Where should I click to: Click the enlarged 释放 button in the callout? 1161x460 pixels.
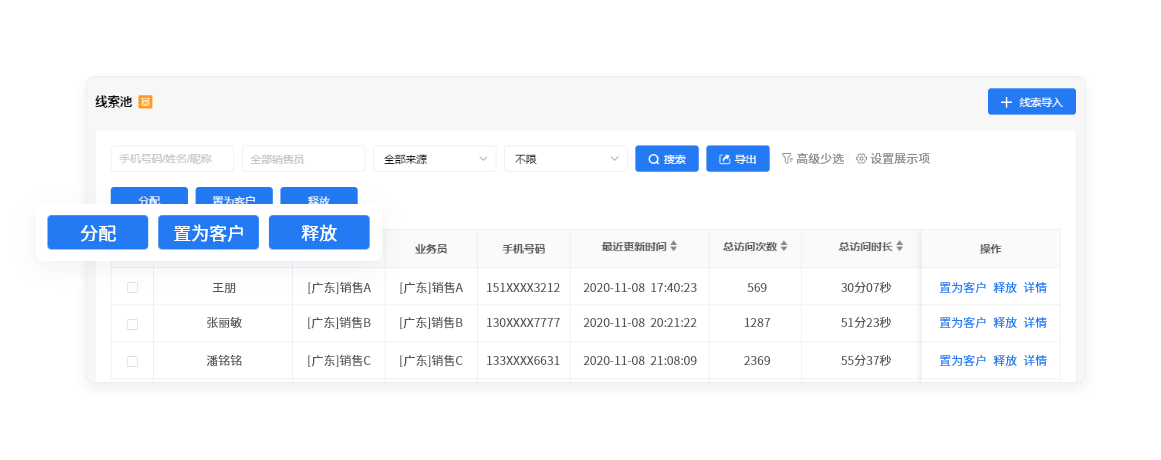319,233
